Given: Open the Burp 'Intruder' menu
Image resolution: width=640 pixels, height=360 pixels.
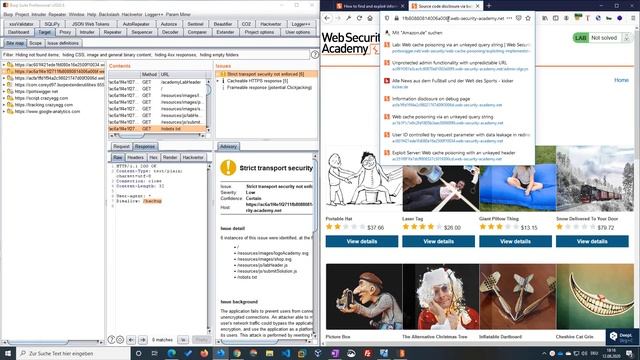Looking at the screenshot, I should pos(39,14).
